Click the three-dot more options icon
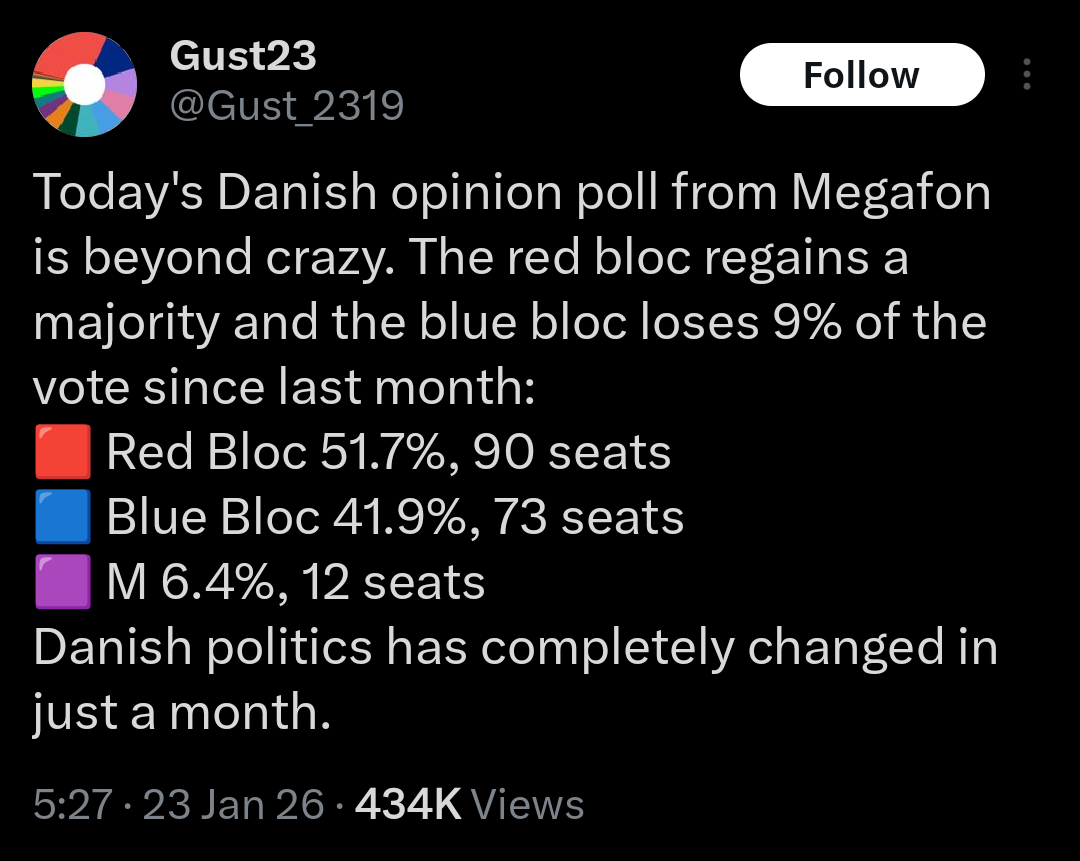The width and height of the screenshot is (1080, 861). coord(1026,75)
